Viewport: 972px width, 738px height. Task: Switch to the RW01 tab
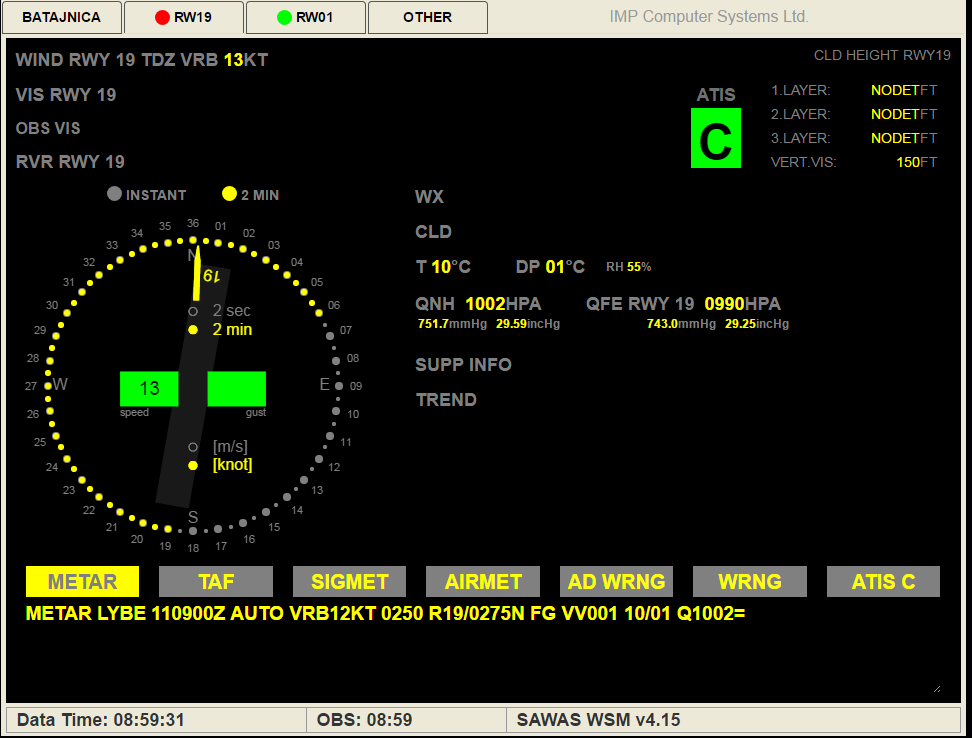coord(305,18)
